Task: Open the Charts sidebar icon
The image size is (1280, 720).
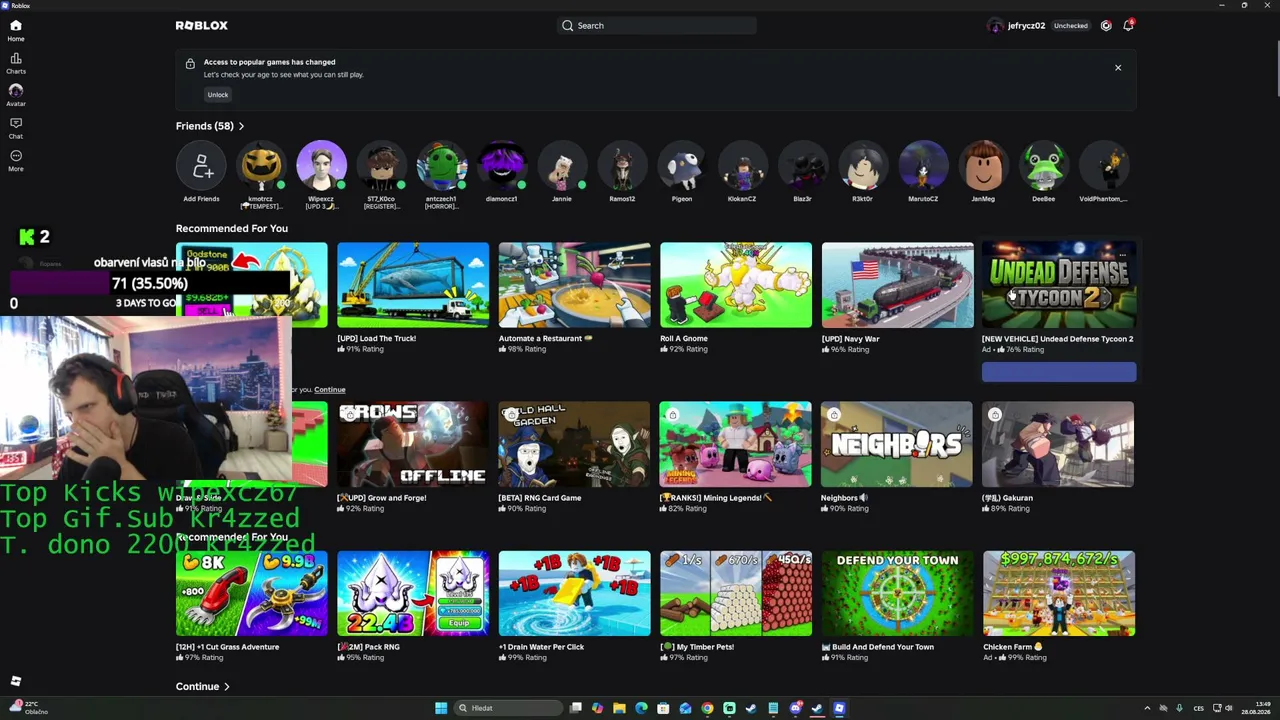Action: click(15, 58)
